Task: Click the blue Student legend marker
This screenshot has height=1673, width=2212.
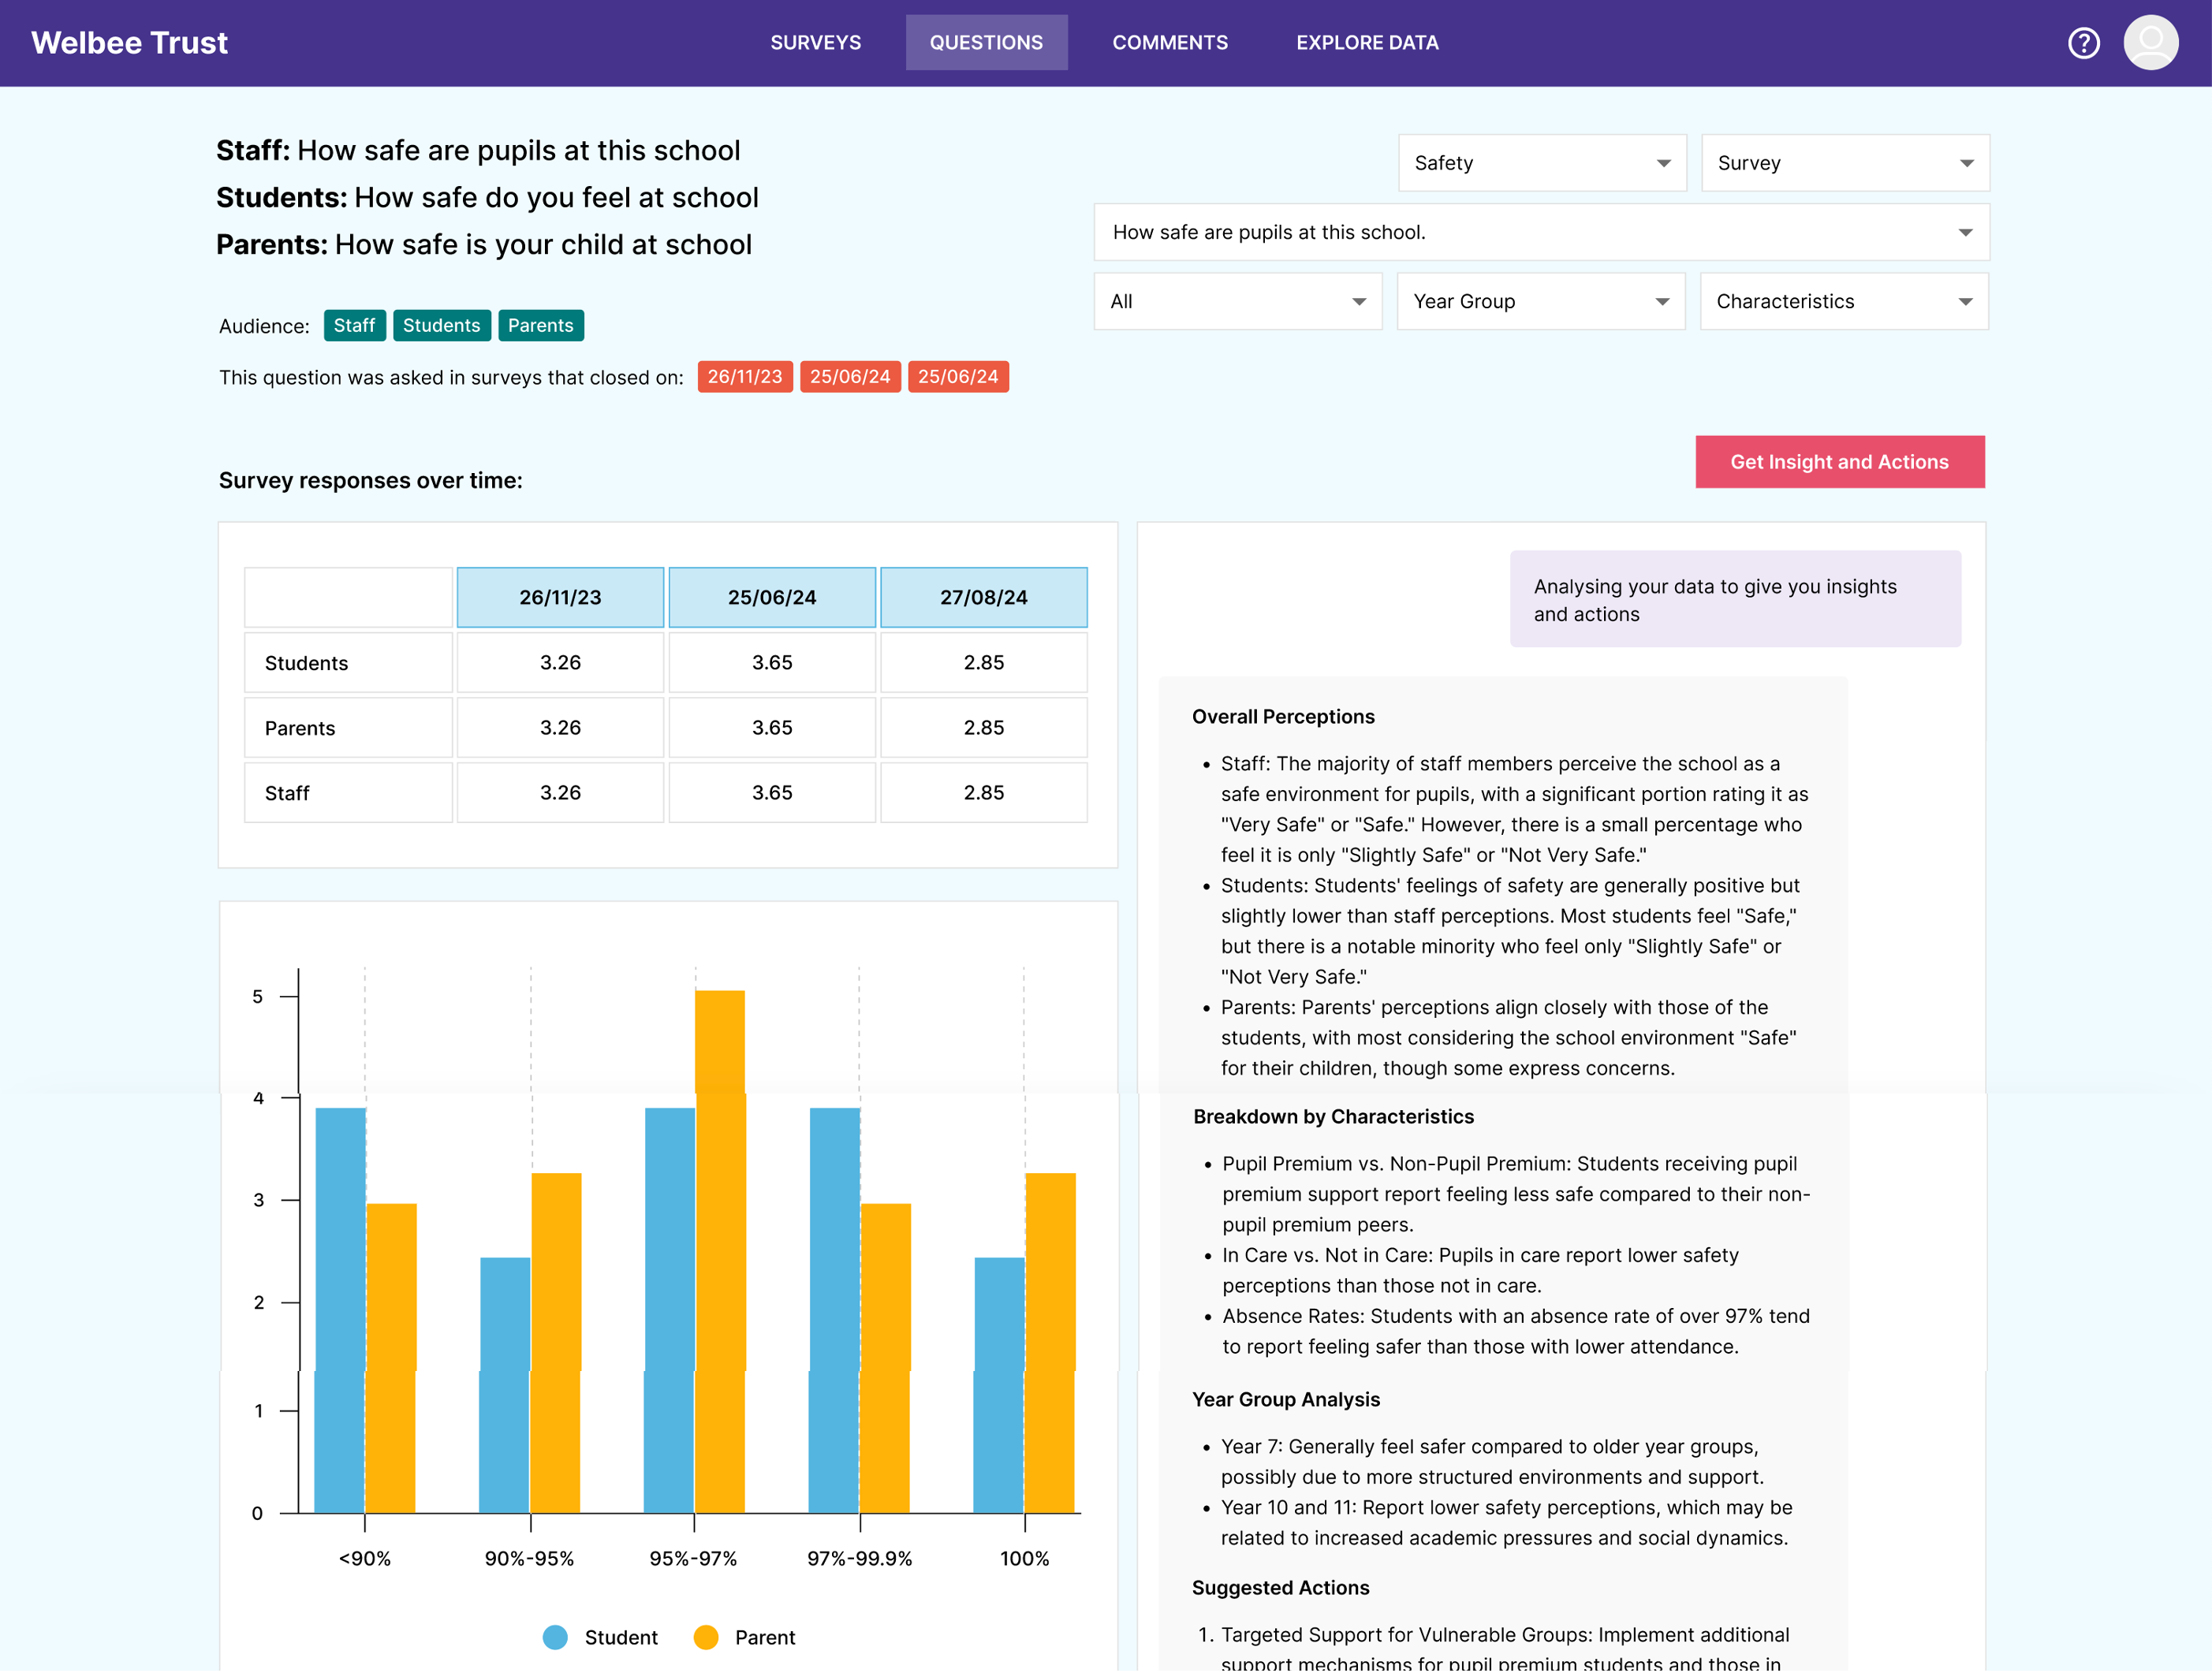Action: [556, 1637]
